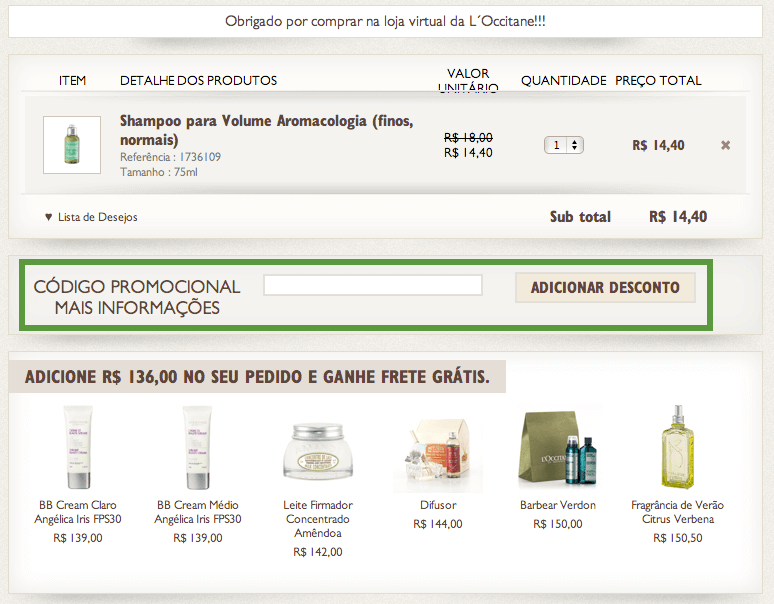Image resolution: width=774 pixels, height=604 pixels.
Task: Open the shampoo product thumbnail image
Action: [x=72, y=145]
